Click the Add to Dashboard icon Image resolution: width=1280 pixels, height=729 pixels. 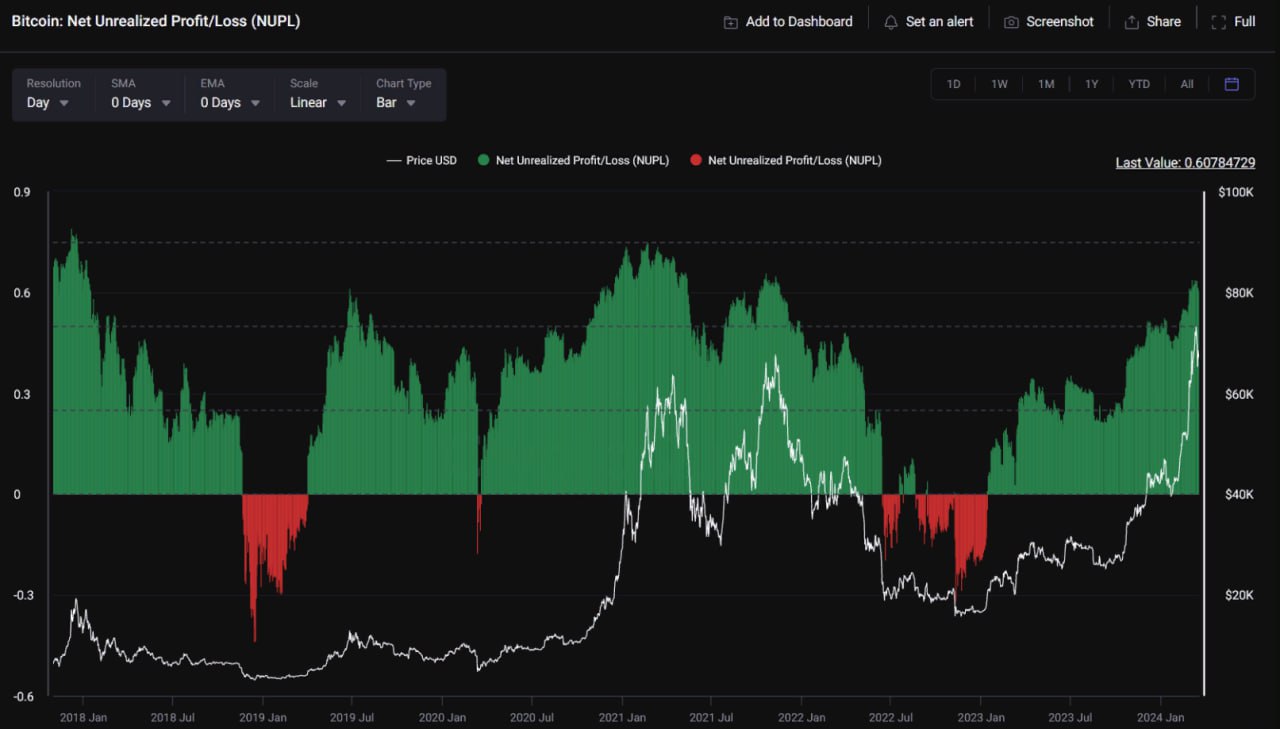[x=731, y=22]
